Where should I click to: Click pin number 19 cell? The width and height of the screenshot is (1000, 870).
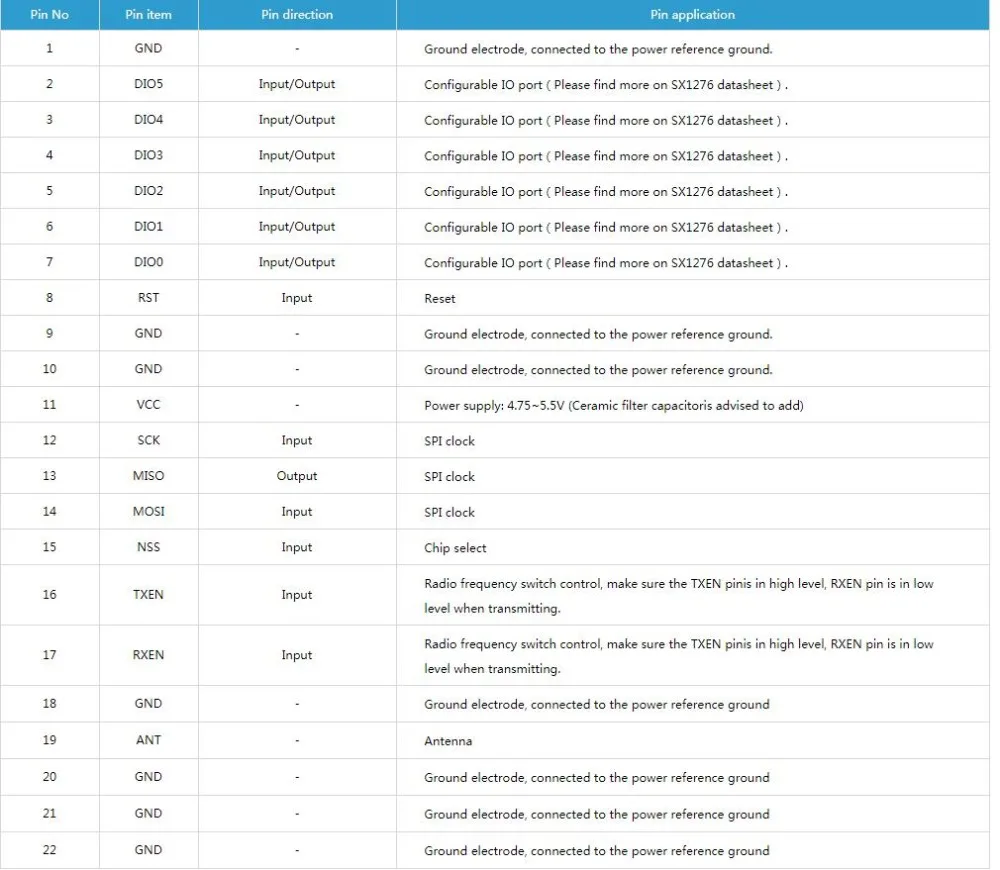click(50, 740)
